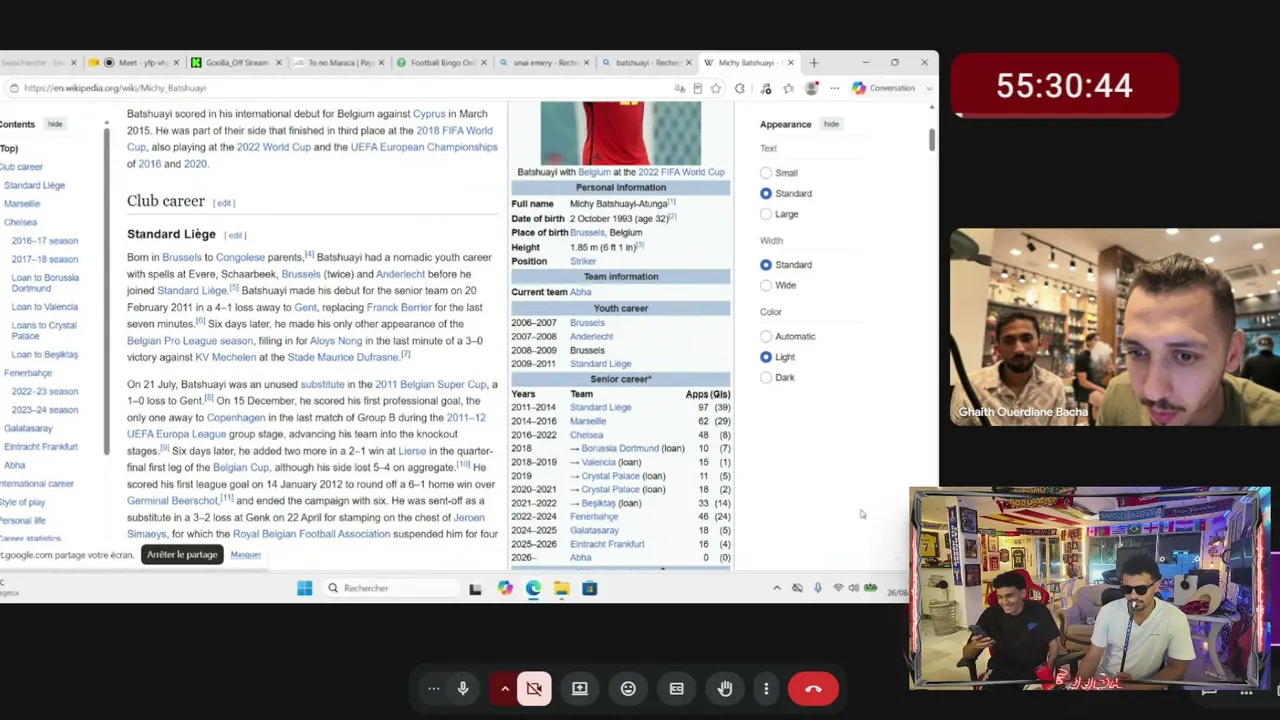Click the Rechercher taskbar search box

pyautogui.click(x=395, y=588)
